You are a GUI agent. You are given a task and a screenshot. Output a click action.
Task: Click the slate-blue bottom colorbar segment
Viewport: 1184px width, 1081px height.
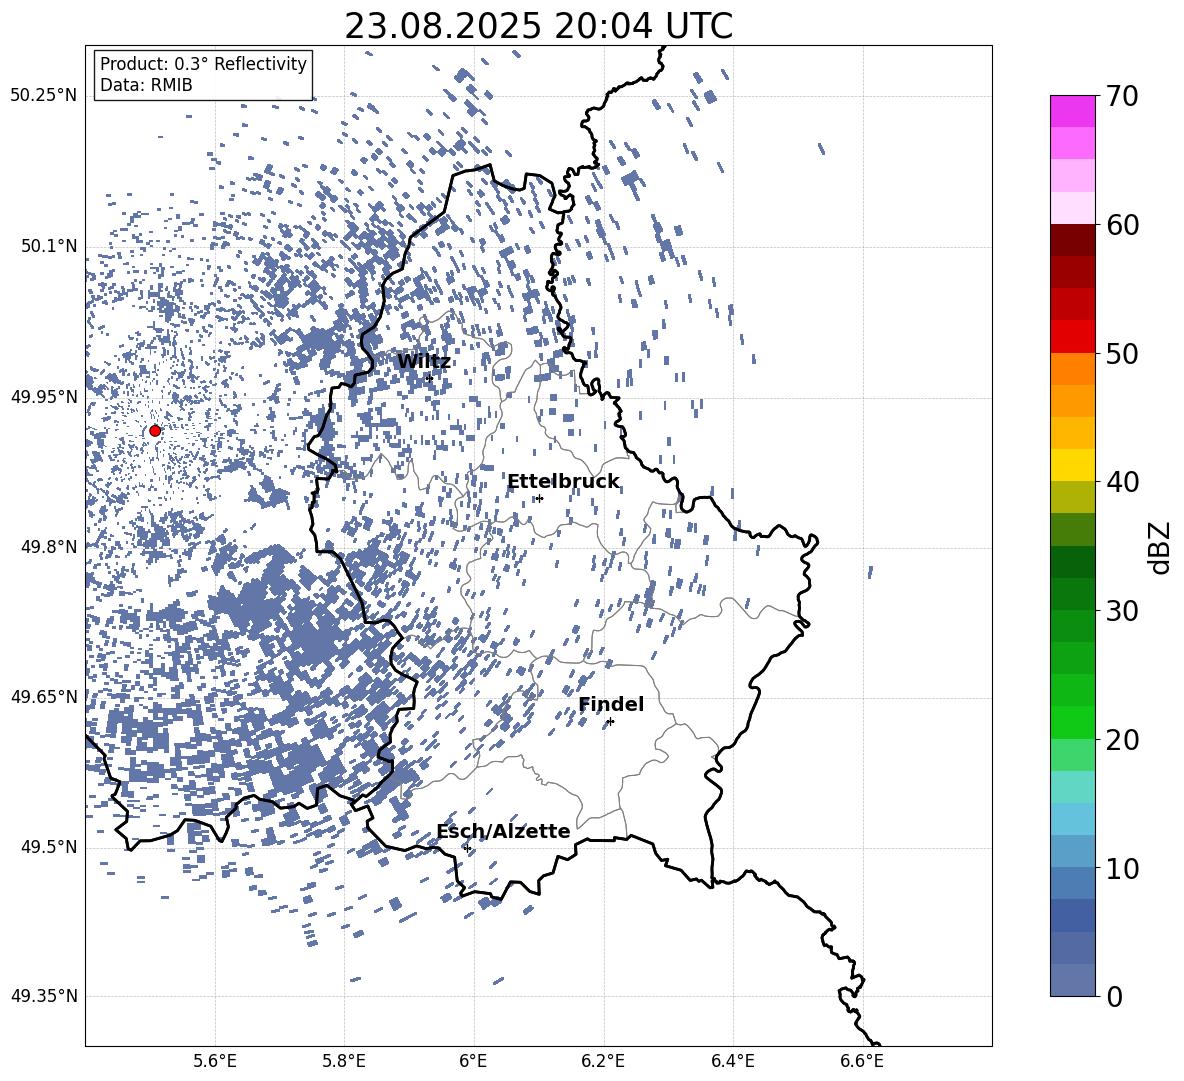[1073, 981]
